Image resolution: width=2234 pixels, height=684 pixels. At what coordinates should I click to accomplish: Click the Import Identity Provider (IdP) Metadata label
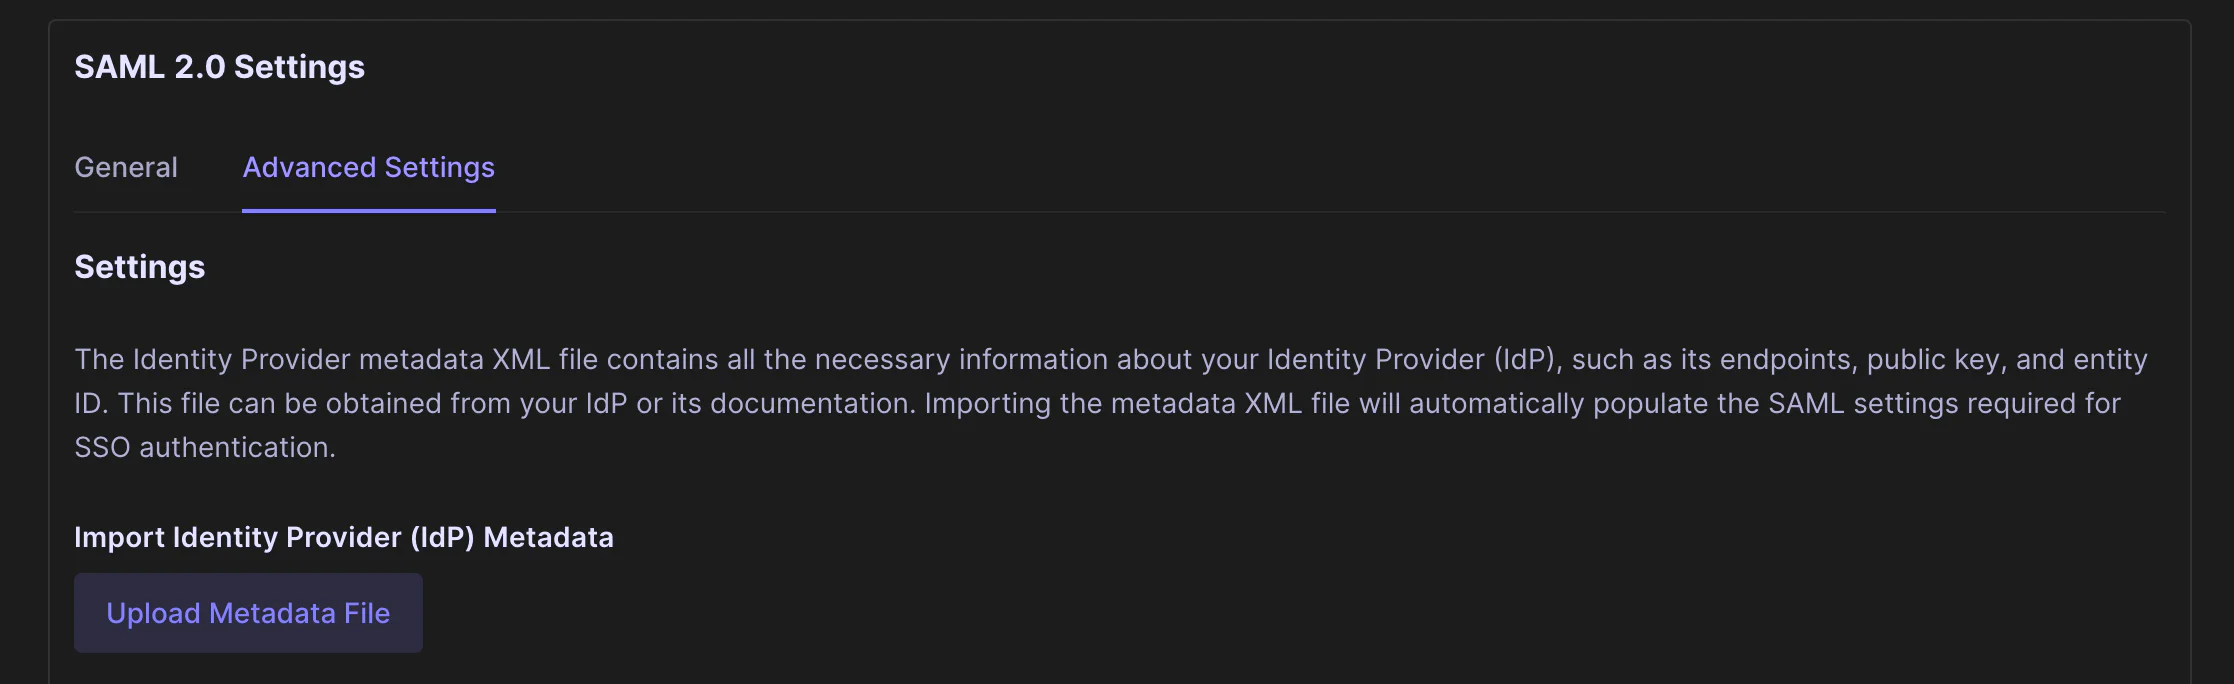point(343,537)
